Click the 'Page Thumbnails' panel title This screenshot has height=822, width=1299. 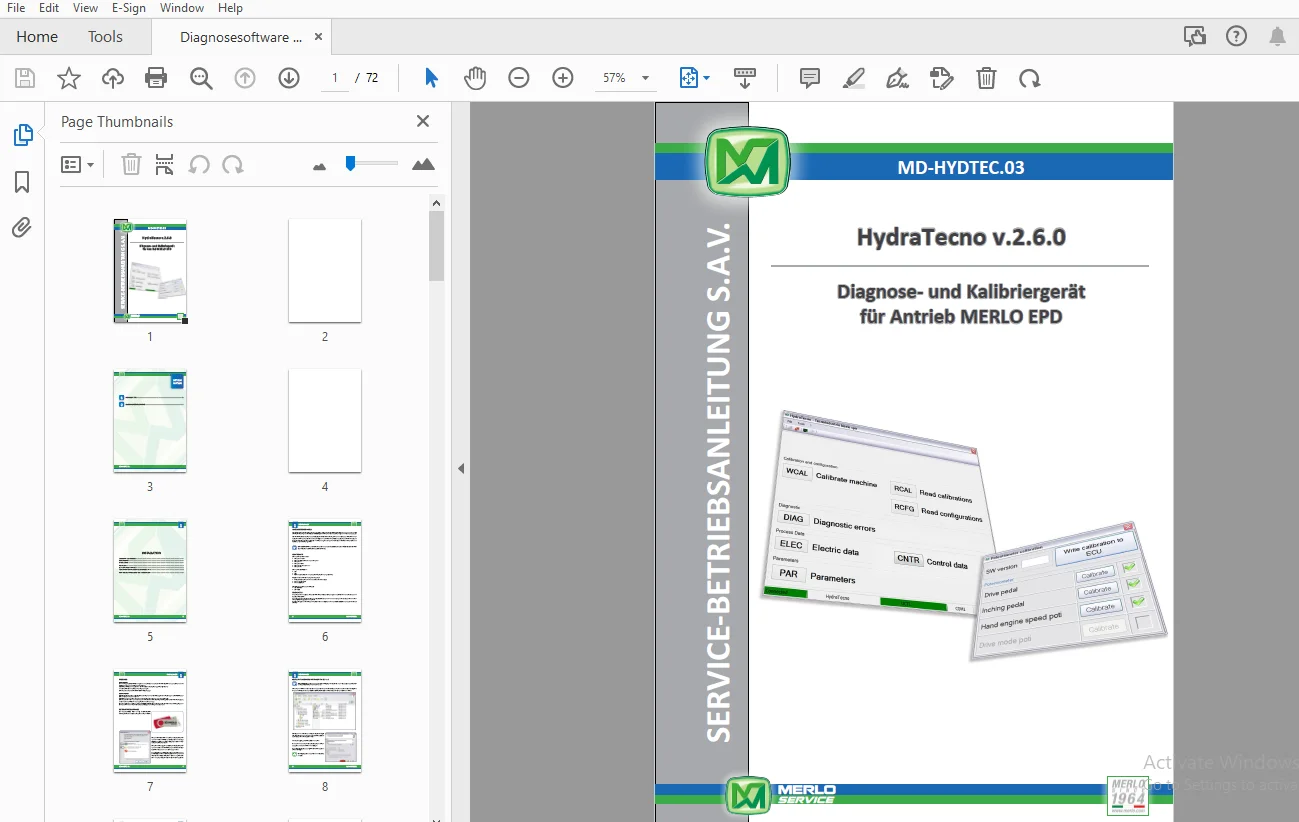click(x=117, y=122)
